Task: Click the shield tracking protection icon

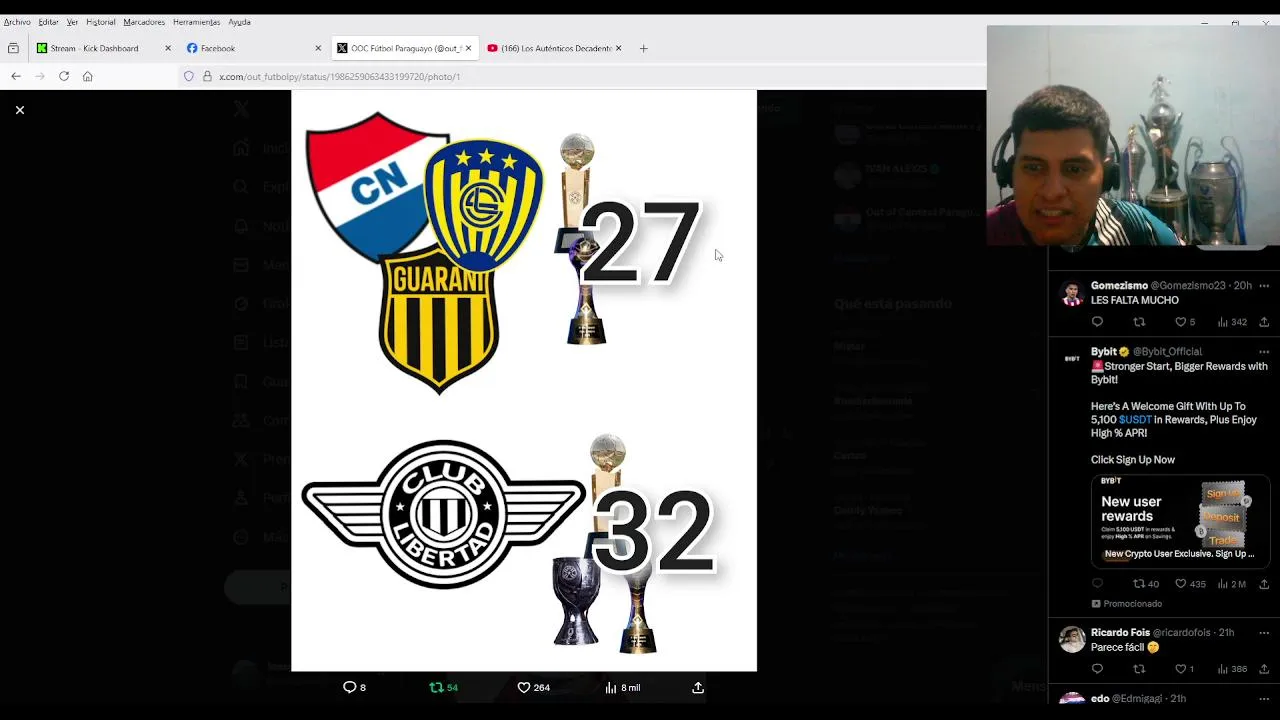Action: coord(188,76)
